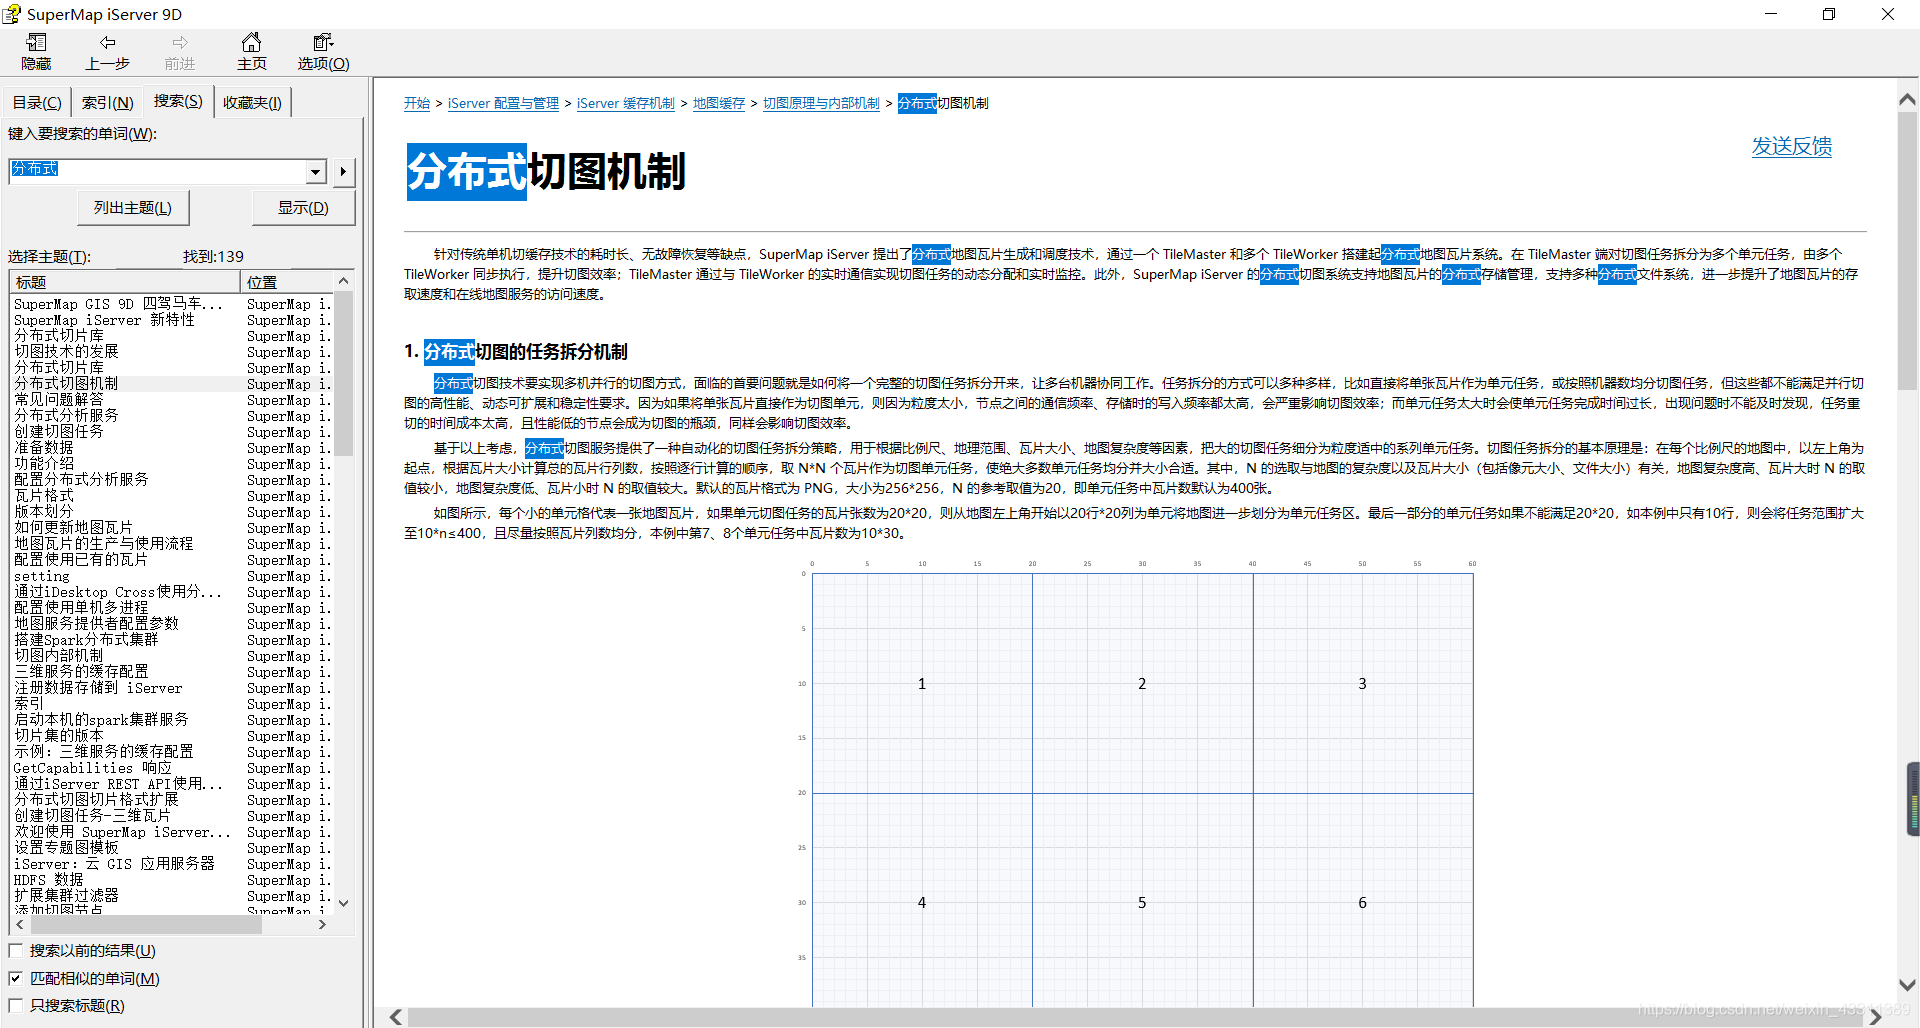
Task: Click content pane scroll-up arrow
Action: coord(1907,99)
